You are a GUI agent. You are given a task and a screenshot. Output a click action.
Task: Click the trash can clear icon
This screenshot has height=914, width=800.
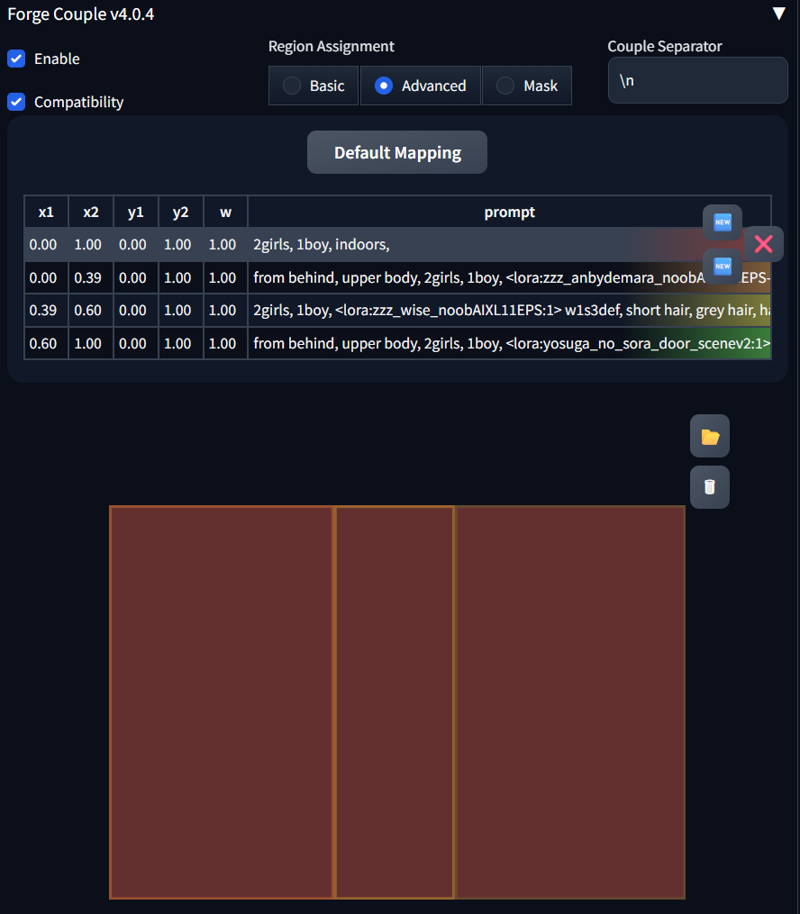click(x=709, y=487)
